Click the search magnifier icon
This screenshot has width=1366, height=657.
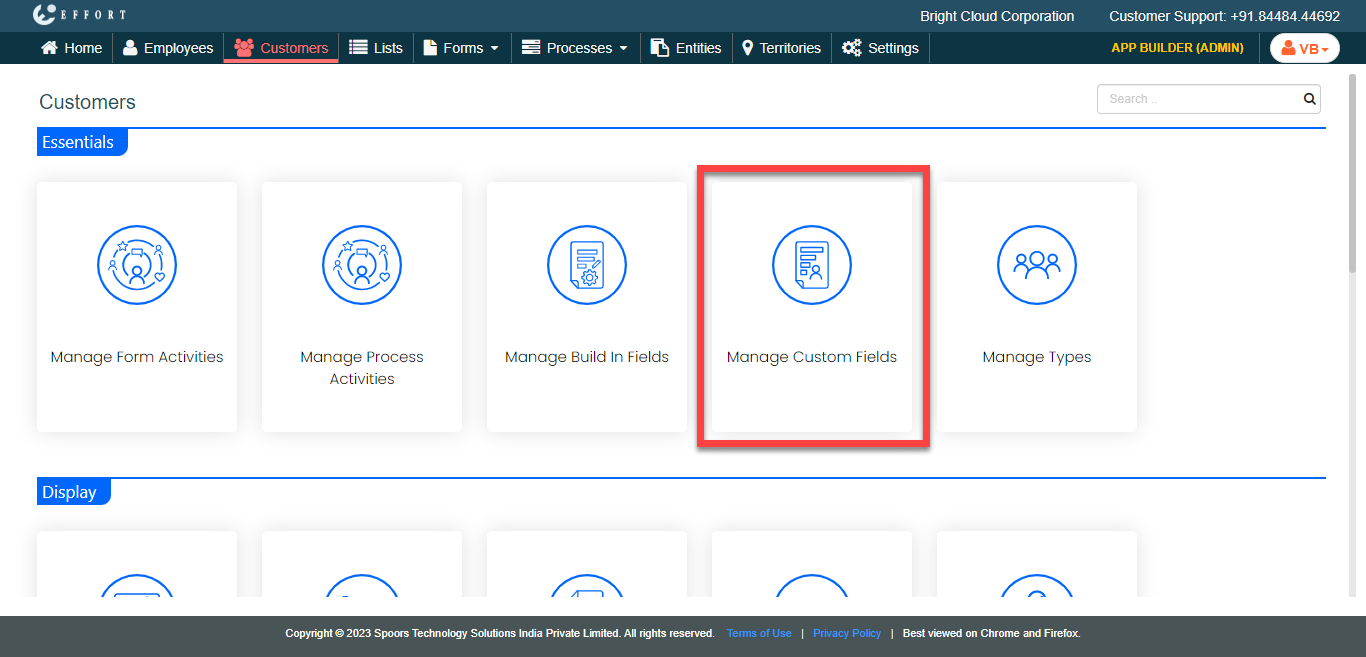click(1309, 99)
